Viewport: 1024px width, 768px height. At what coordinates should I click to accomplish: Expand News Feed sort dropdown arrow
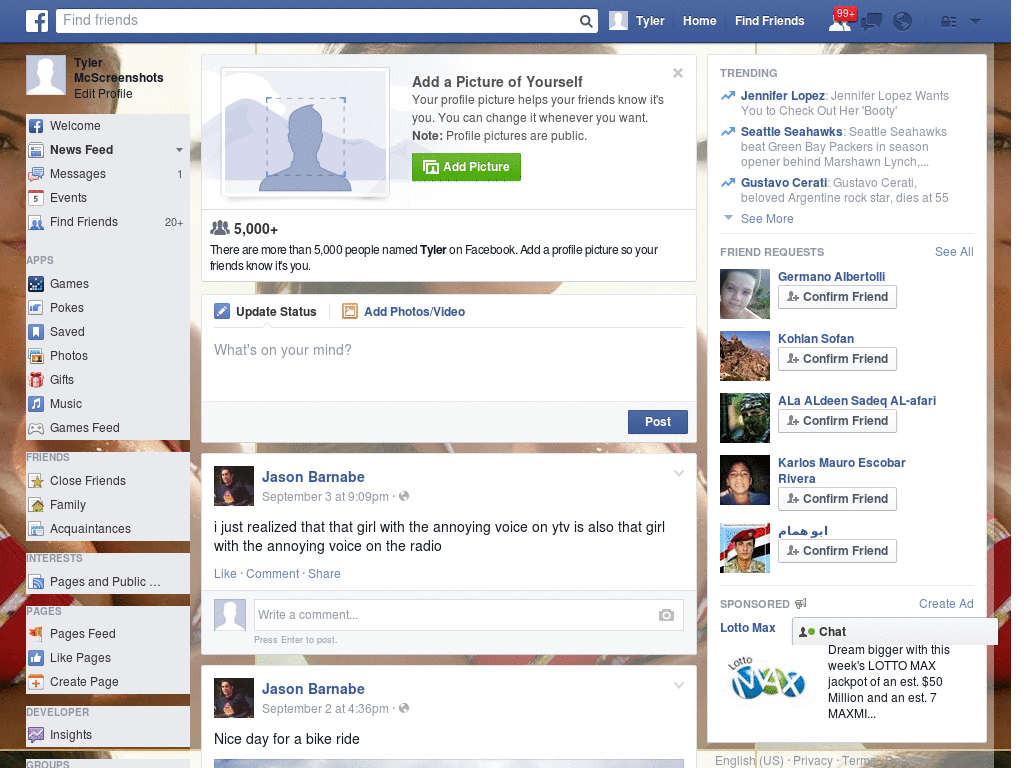(179, 150)
